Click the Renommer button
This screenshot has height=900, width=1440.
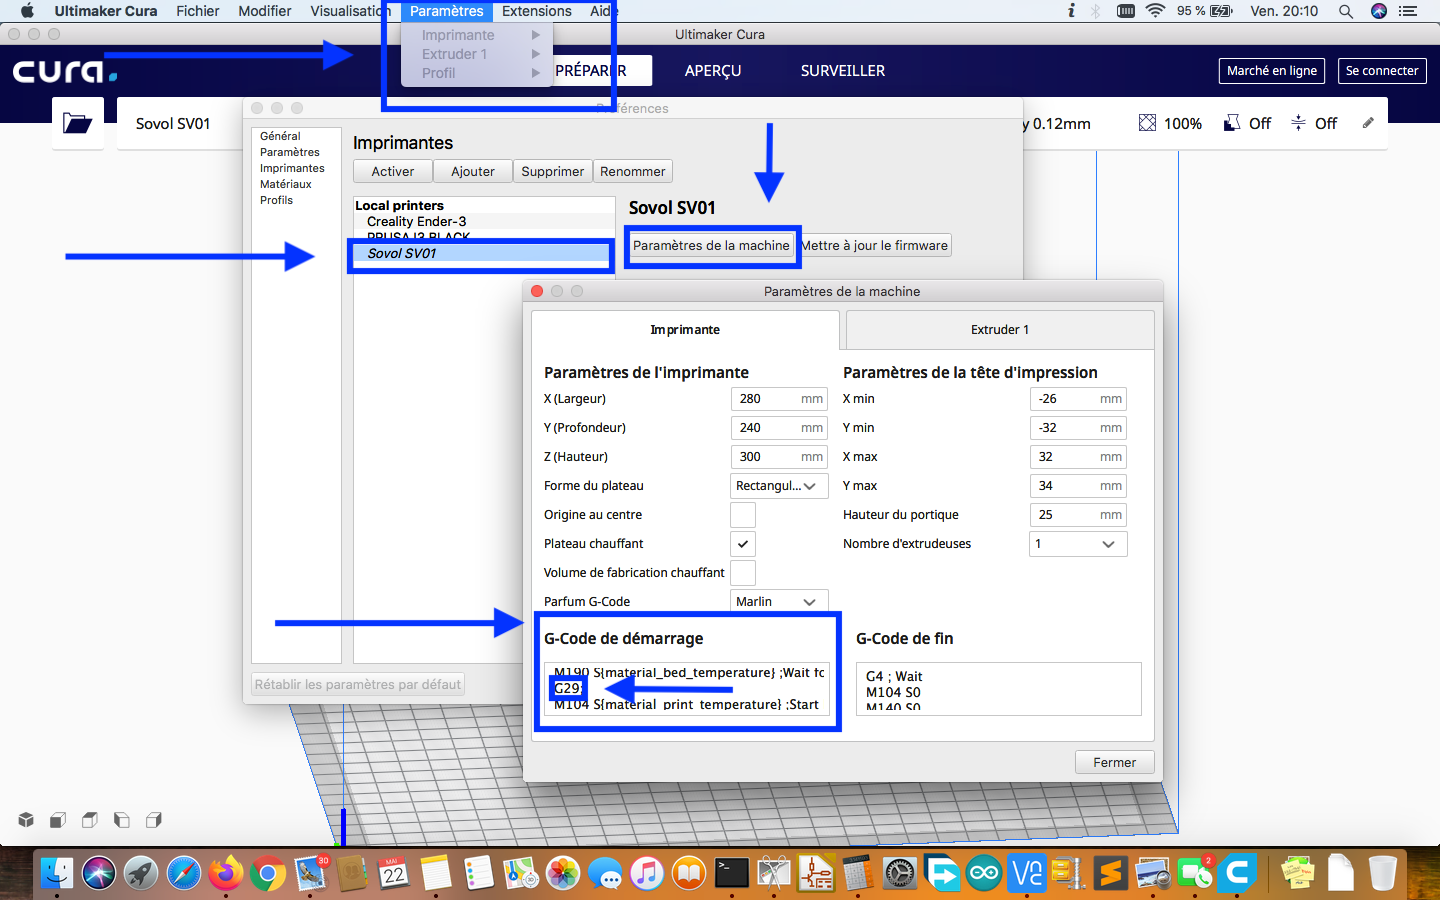click(x=633, y=172)
